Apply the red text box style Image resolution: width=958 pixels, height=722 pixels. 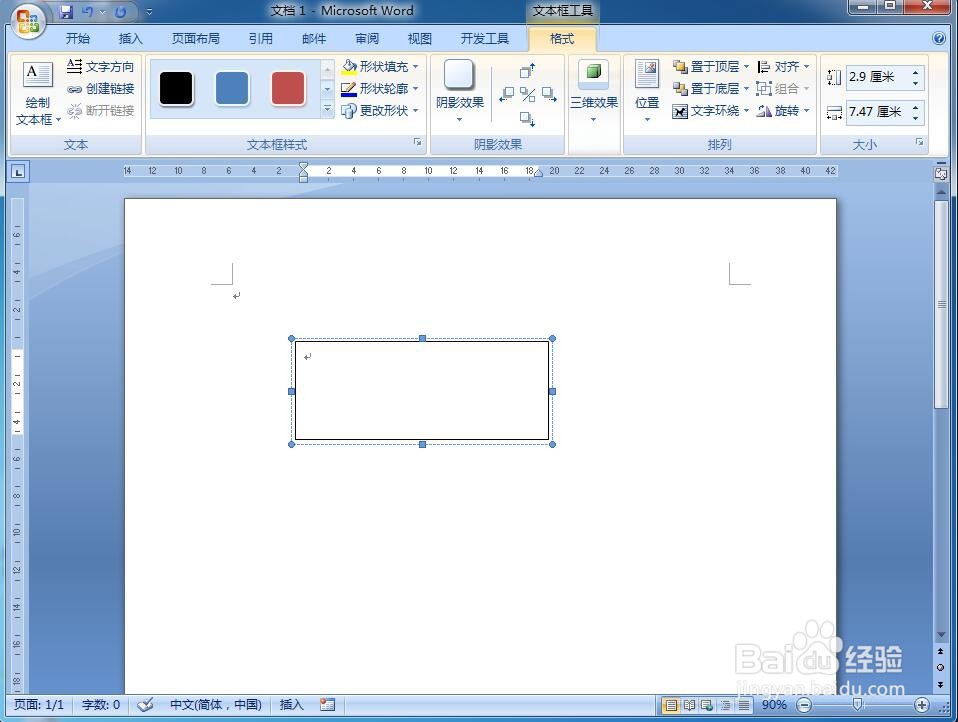[x=288, y=89]
